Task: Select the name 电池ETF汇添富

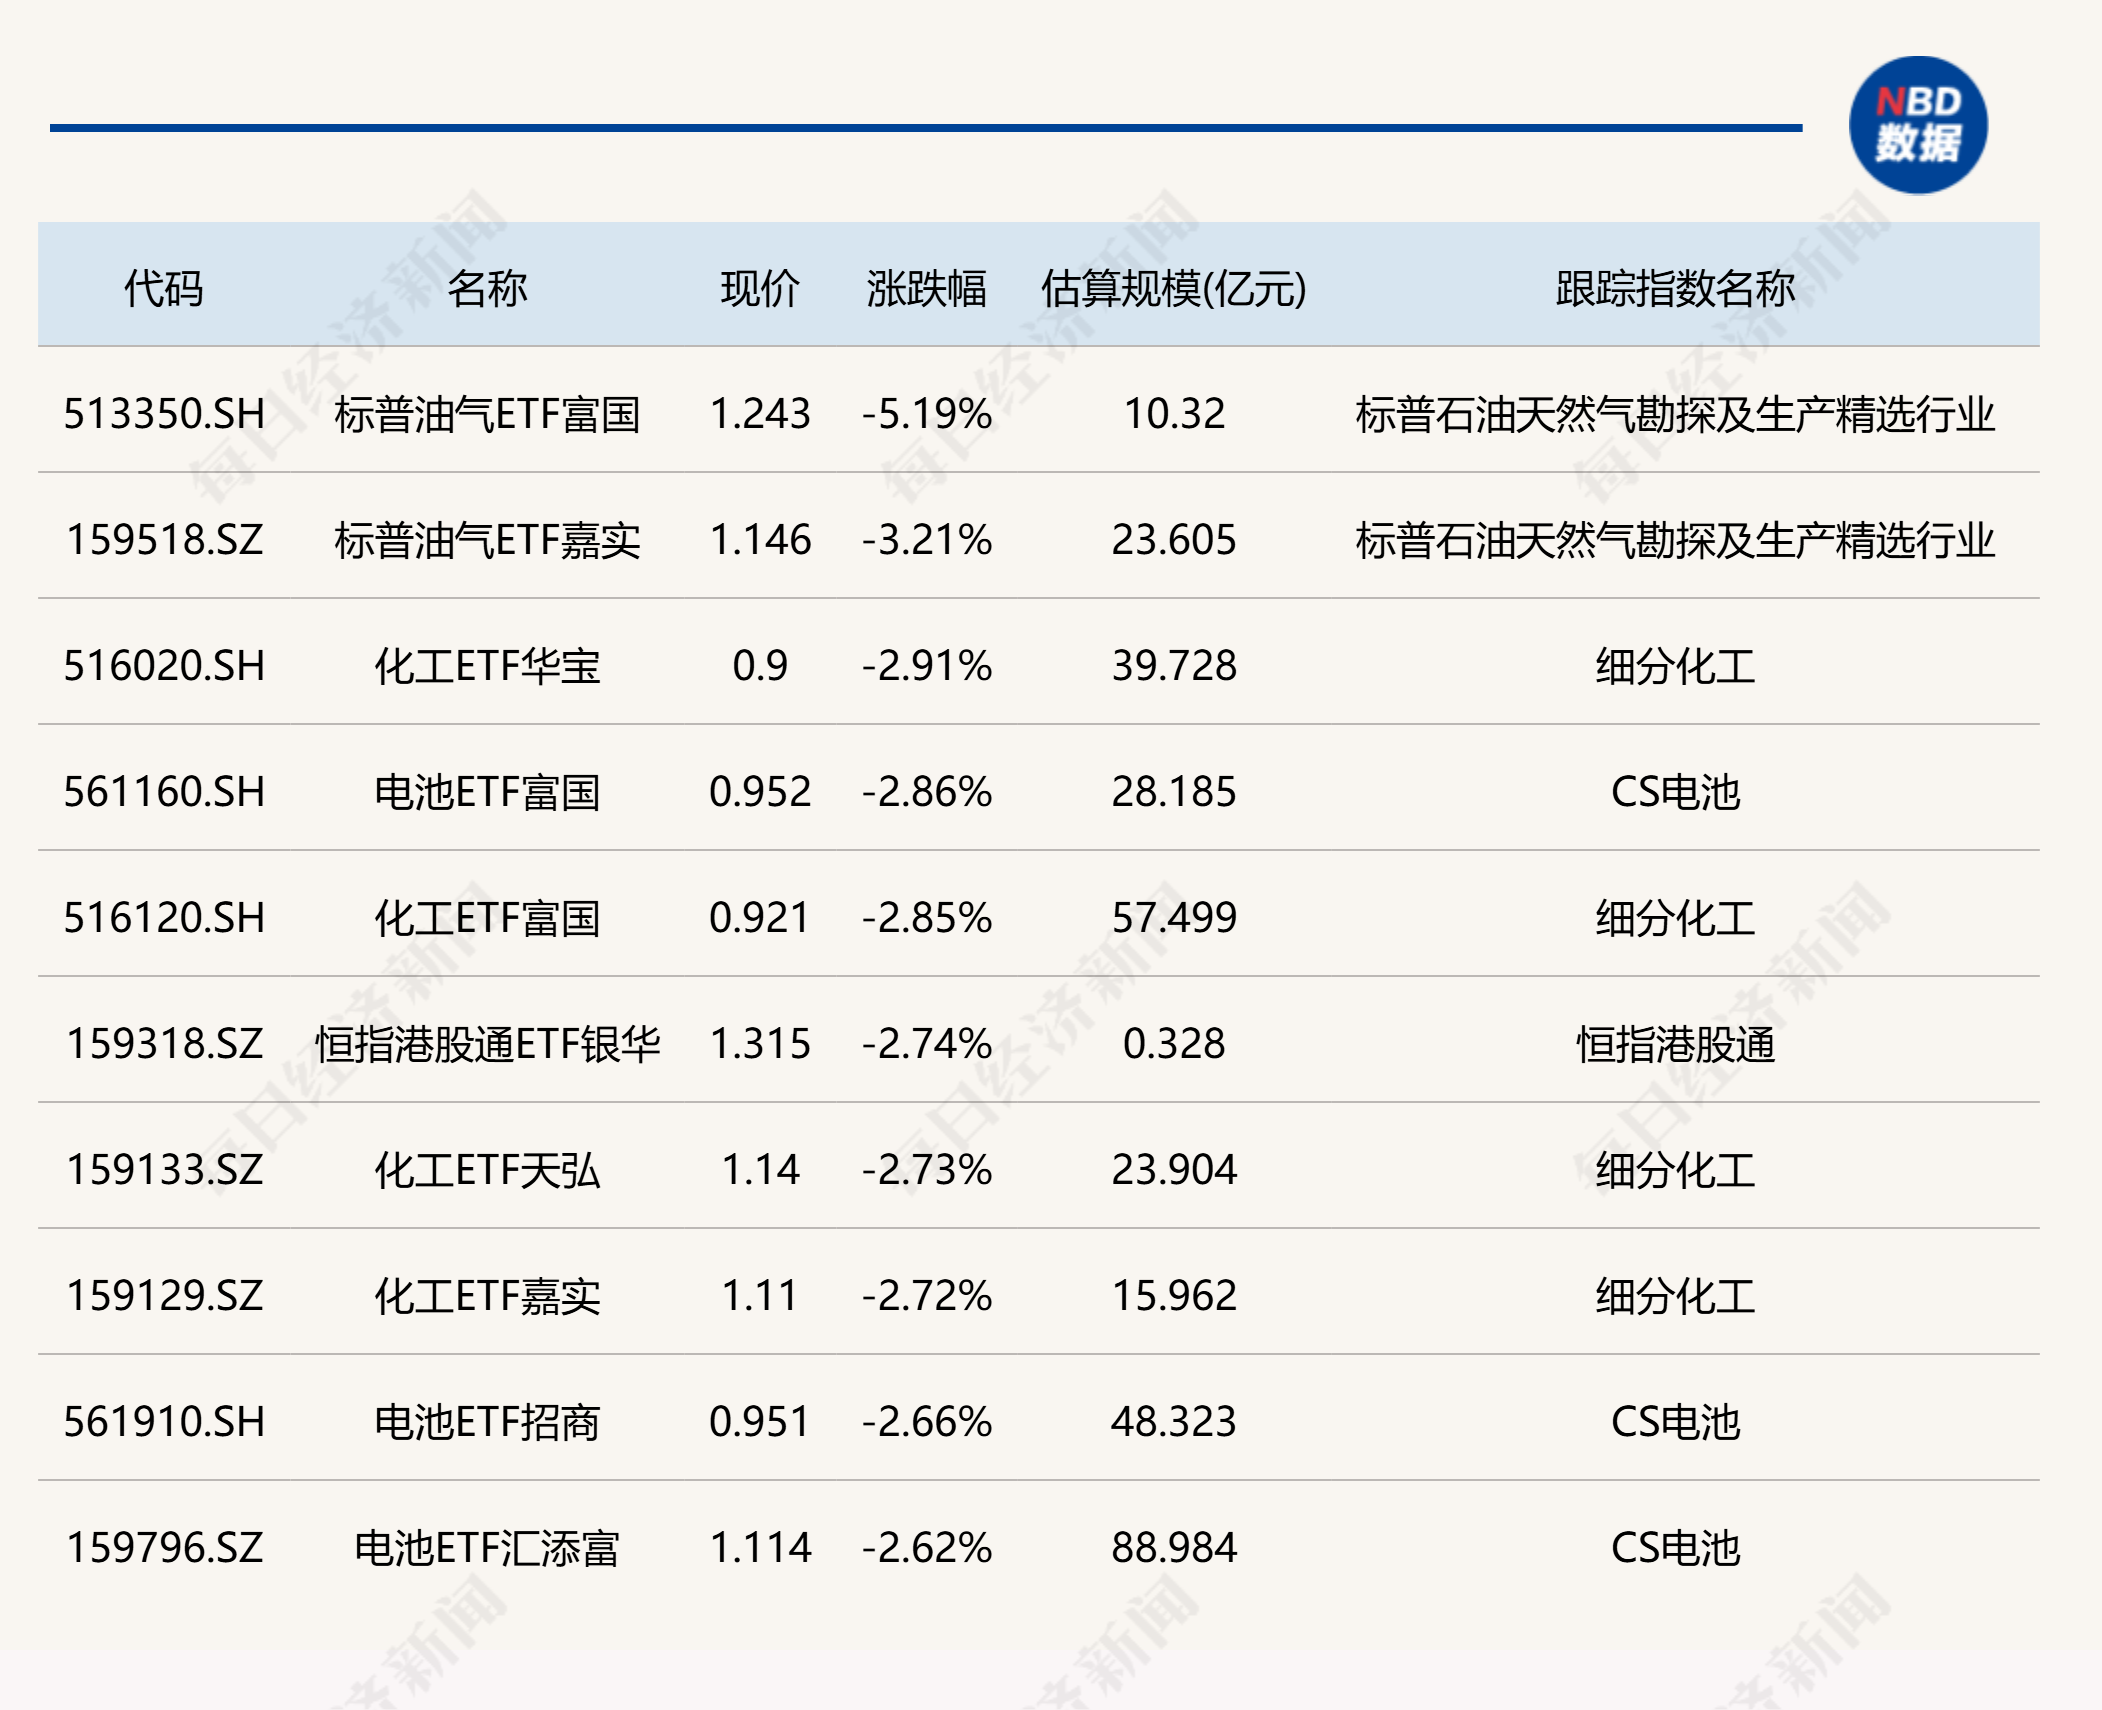Action: coord(487,1548)
